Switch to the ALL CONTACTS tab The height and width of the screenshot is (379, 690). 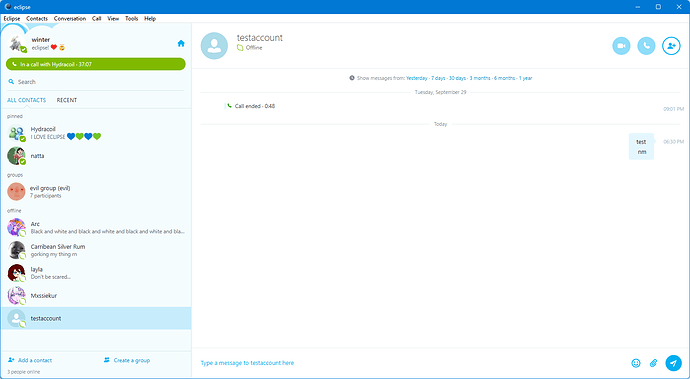[x=26, y=100]
